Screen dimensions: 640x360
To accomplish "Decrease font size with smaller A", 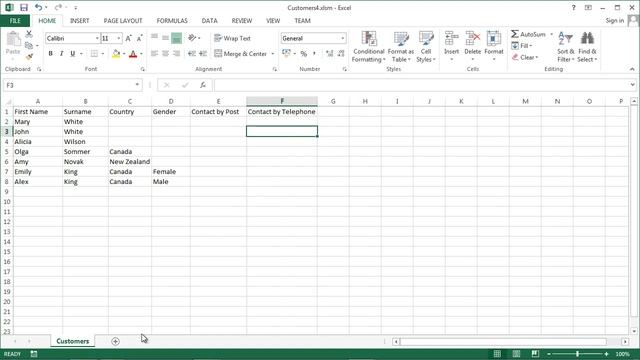I will tap(139, 38).
